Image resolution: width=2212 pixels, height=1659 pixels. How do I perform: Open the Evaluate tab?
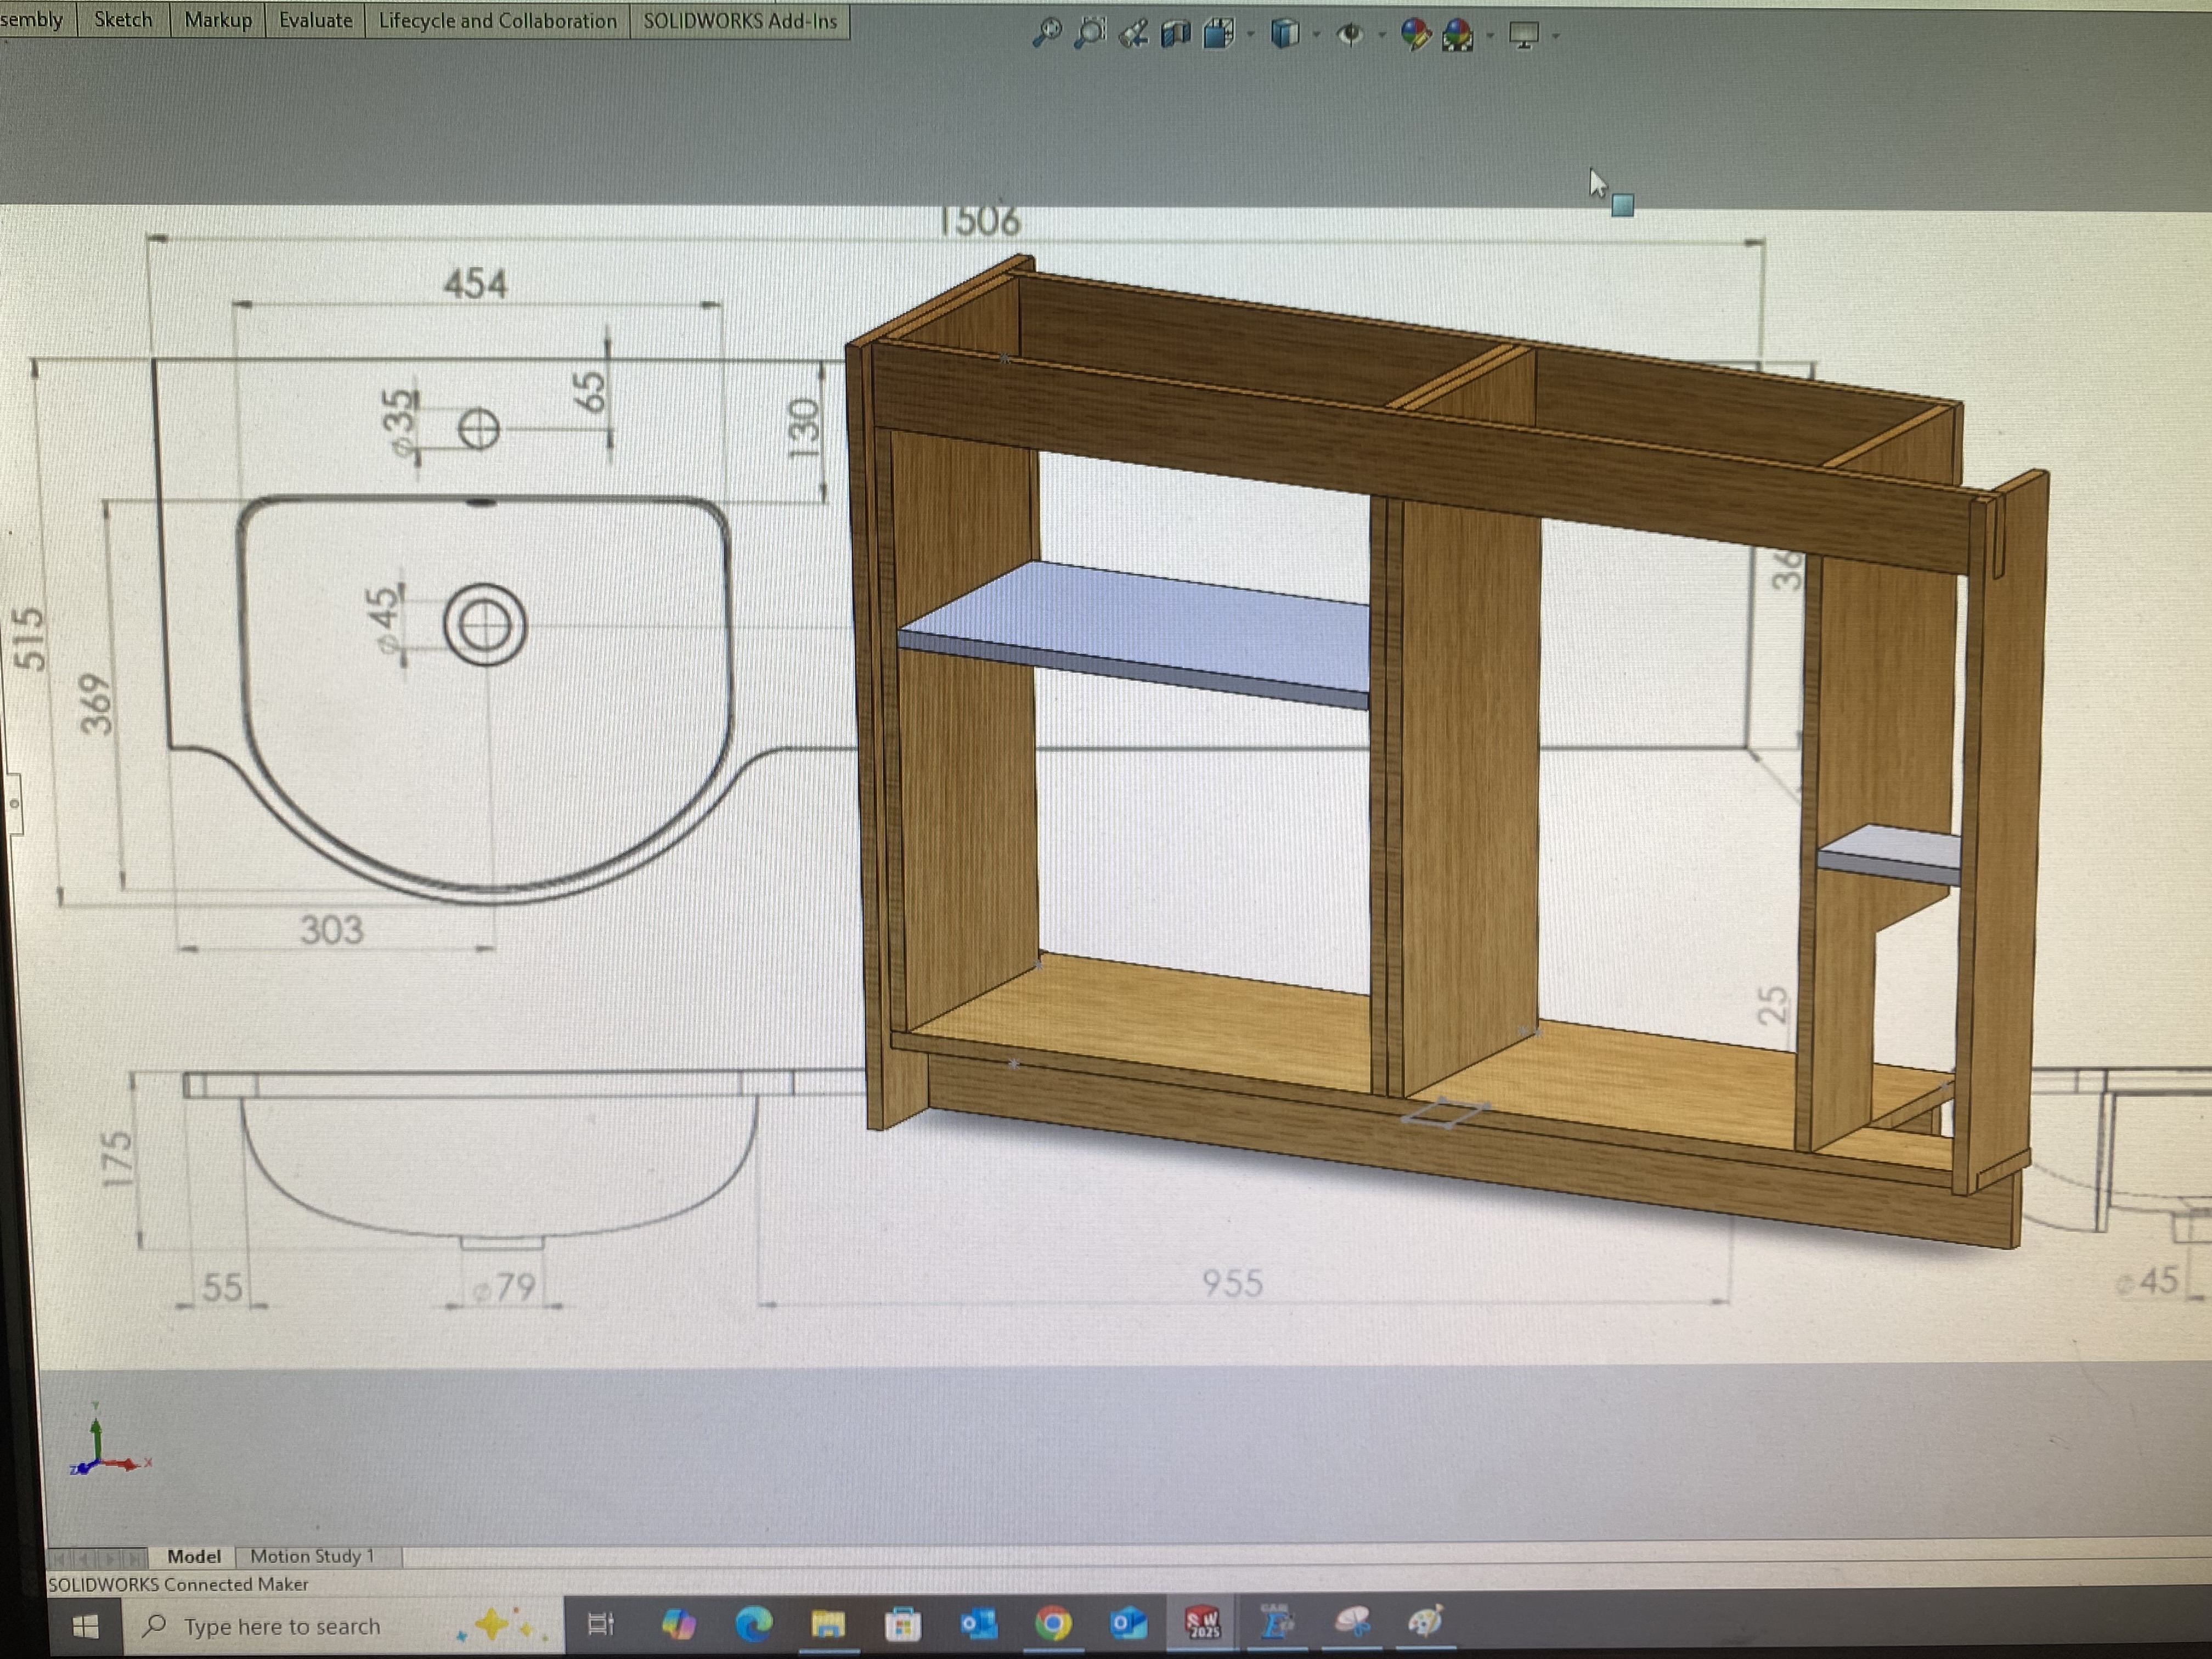(315, 21)
